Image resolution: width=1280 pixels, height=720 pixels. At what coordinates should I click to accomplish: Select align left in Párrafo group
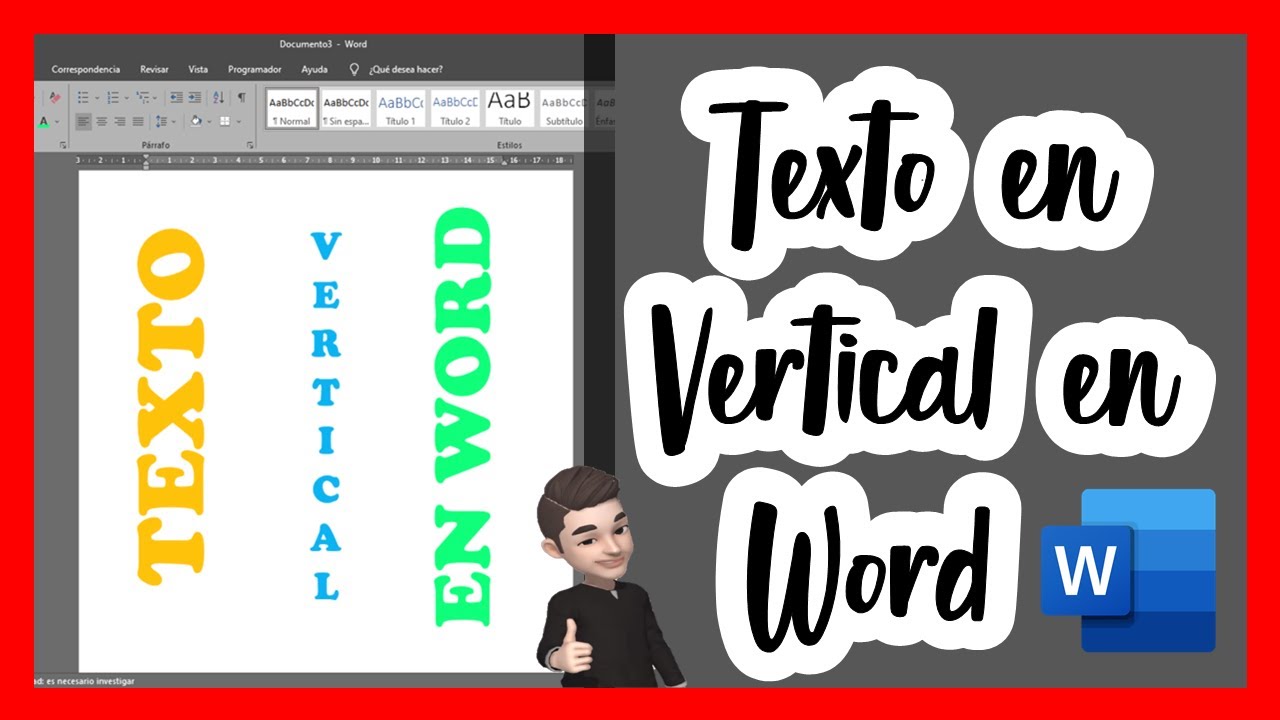point(84,122)
